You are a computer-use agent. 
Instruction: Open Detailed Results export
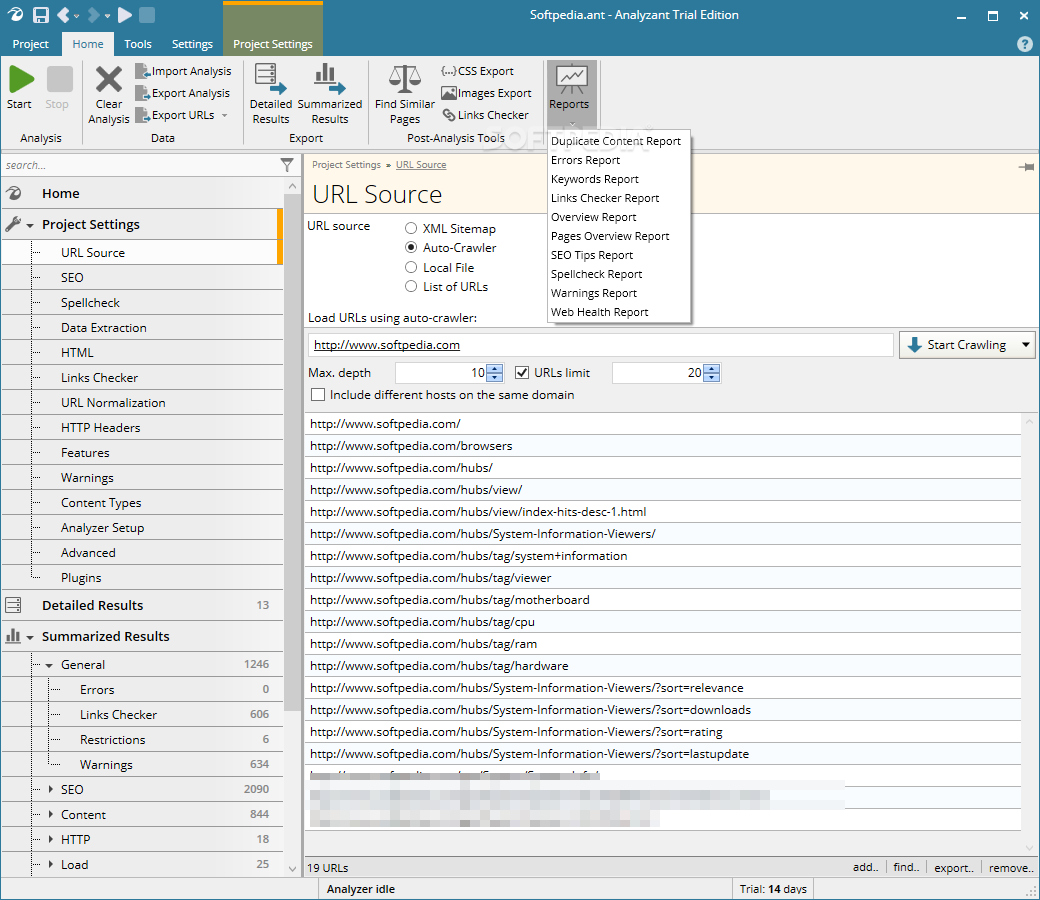(271, 94)
